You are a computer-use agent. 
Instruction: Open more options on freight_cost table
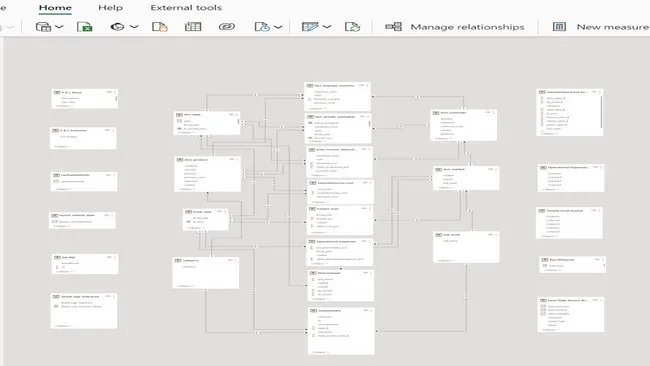[371, 208]
